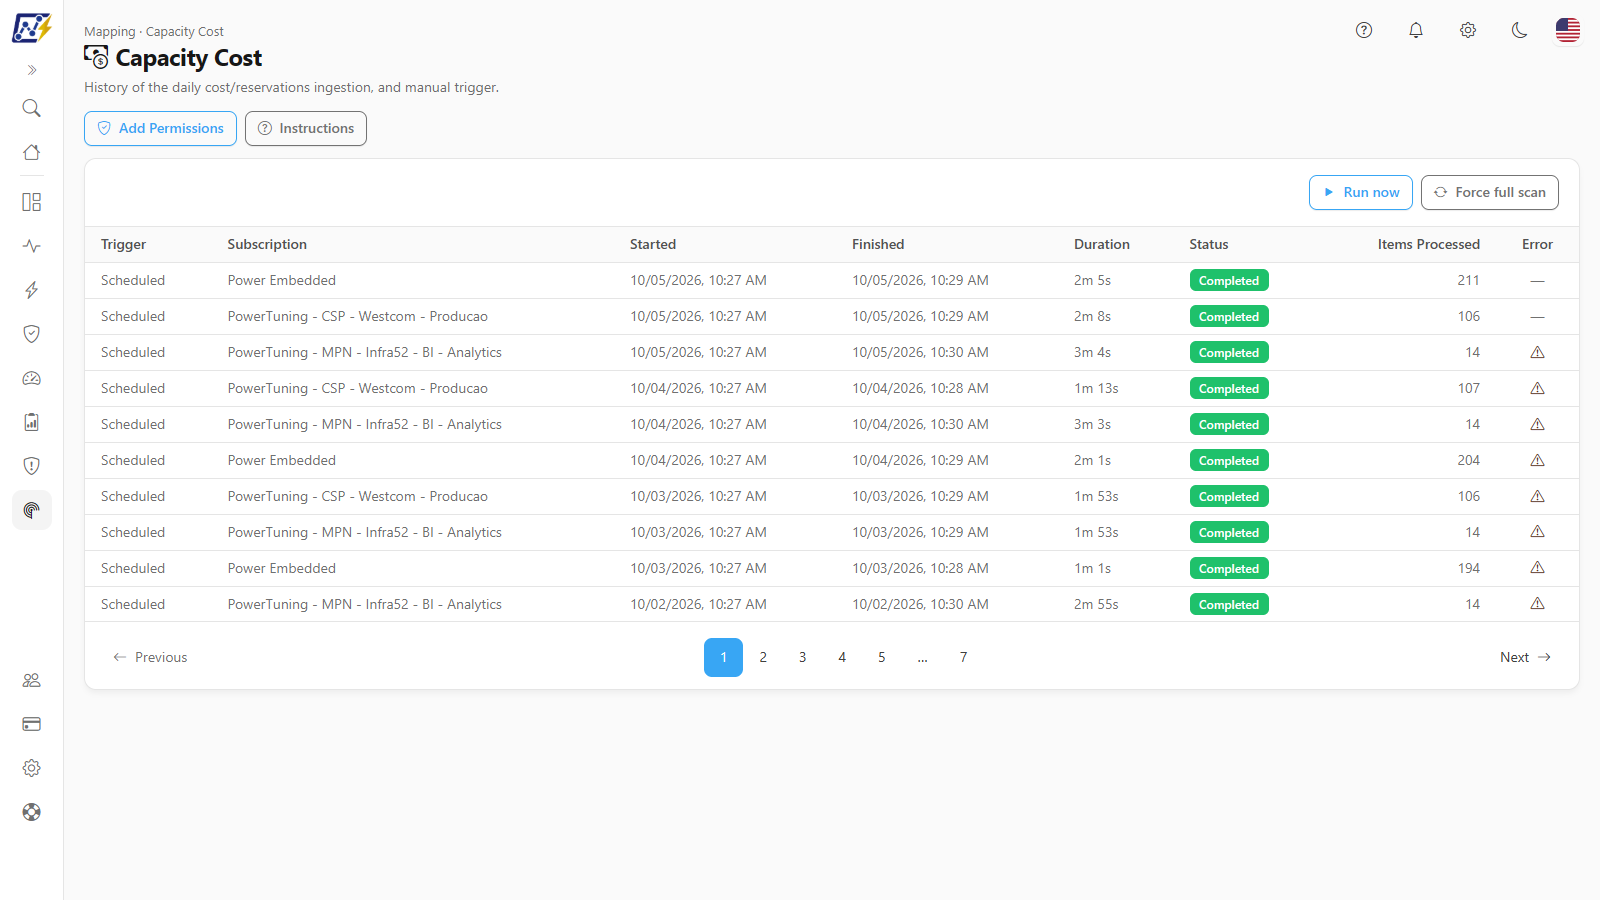This screenshot has height=900, width=1600.
Task: Open the language selector US flag
Action: click(1568, 30)
